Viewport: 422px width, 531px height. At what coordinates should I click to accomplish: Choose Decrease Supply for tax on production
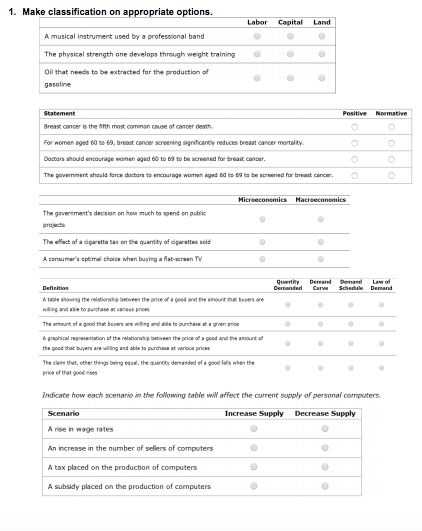(x=325, y=467)
